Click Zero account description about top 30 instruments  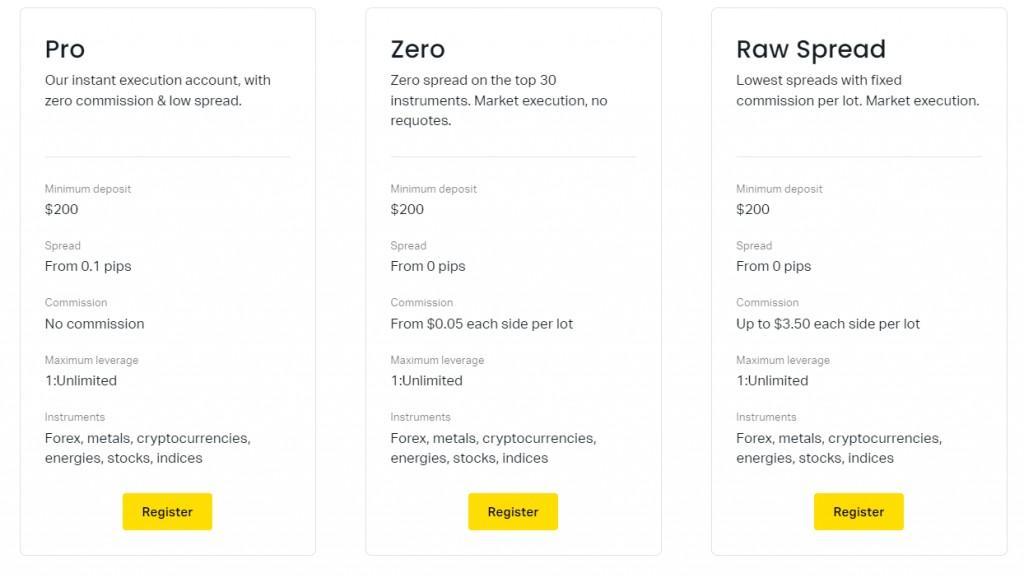[498, 100]
